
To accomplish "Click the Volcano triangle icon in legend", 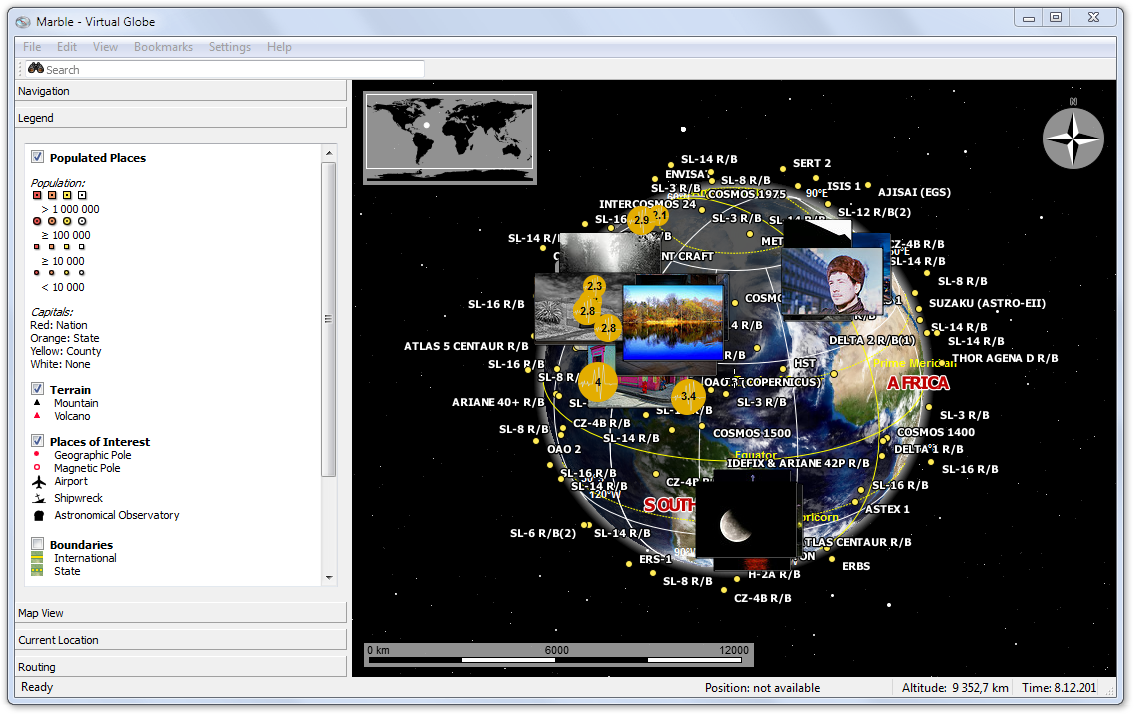I will [37, 416].
